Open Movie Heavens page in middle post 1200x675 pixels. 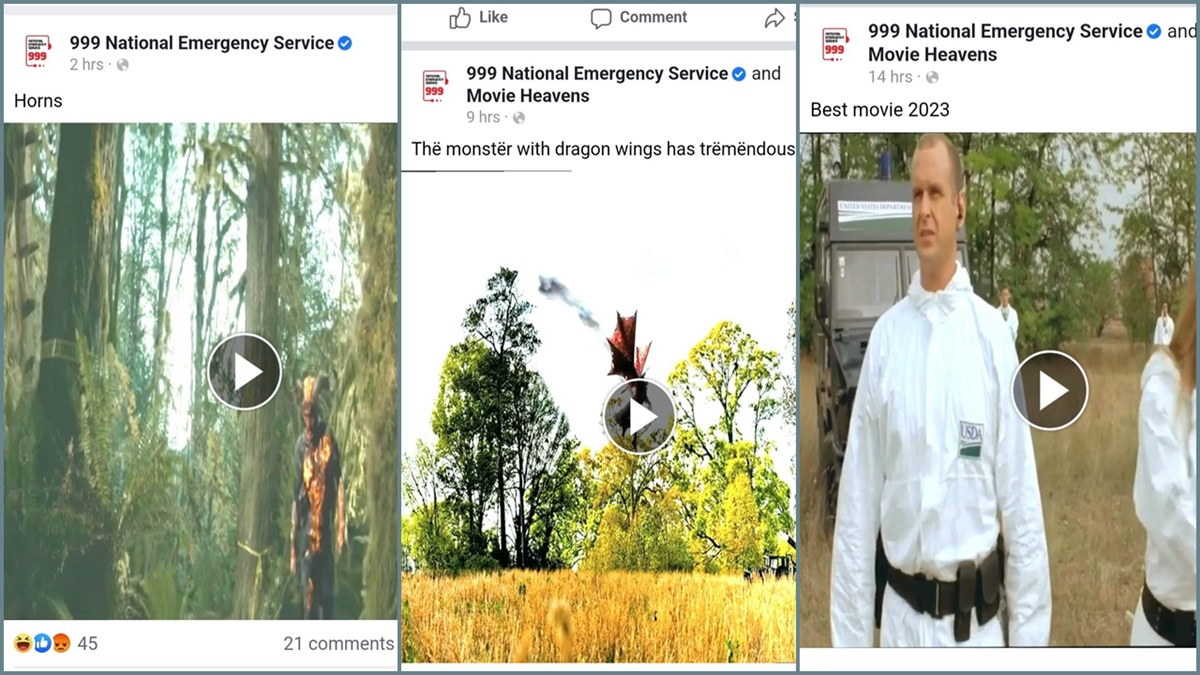[x=528, y=96]
